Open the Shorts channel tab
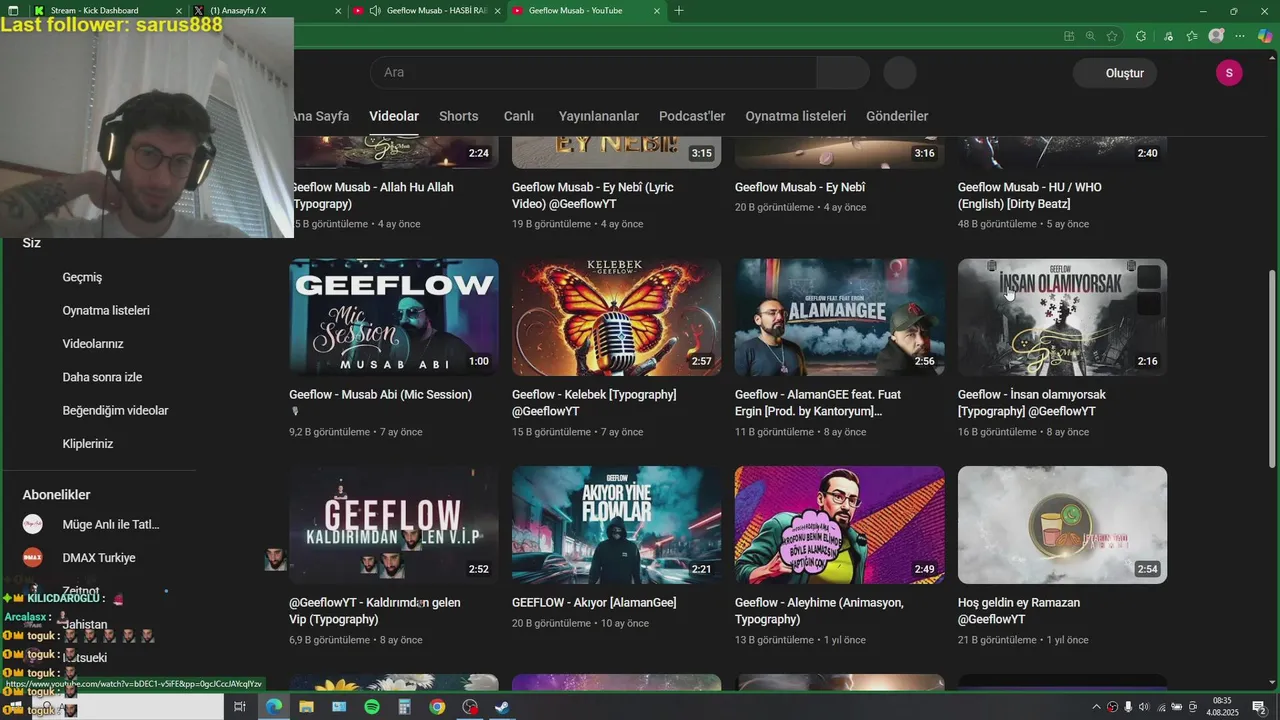Image resolution: width=1280 pixels, height=720 pixels. (x=459, y=116)
